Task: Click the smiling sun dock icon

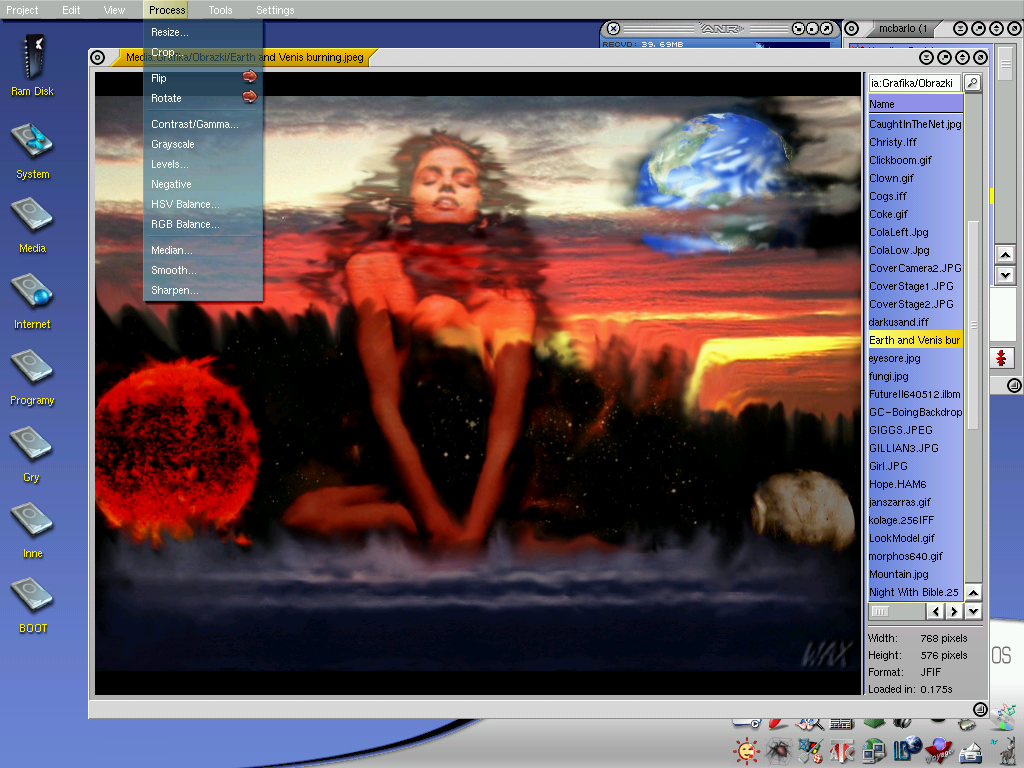Action: pos(746,751)
